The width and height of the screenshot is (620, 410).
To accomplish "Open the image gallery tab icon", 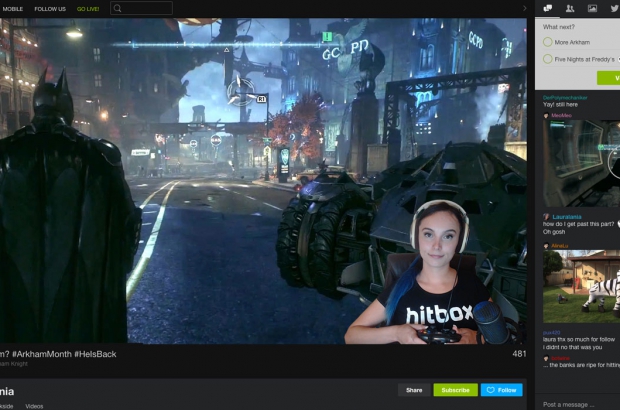I will click(592, 8).
